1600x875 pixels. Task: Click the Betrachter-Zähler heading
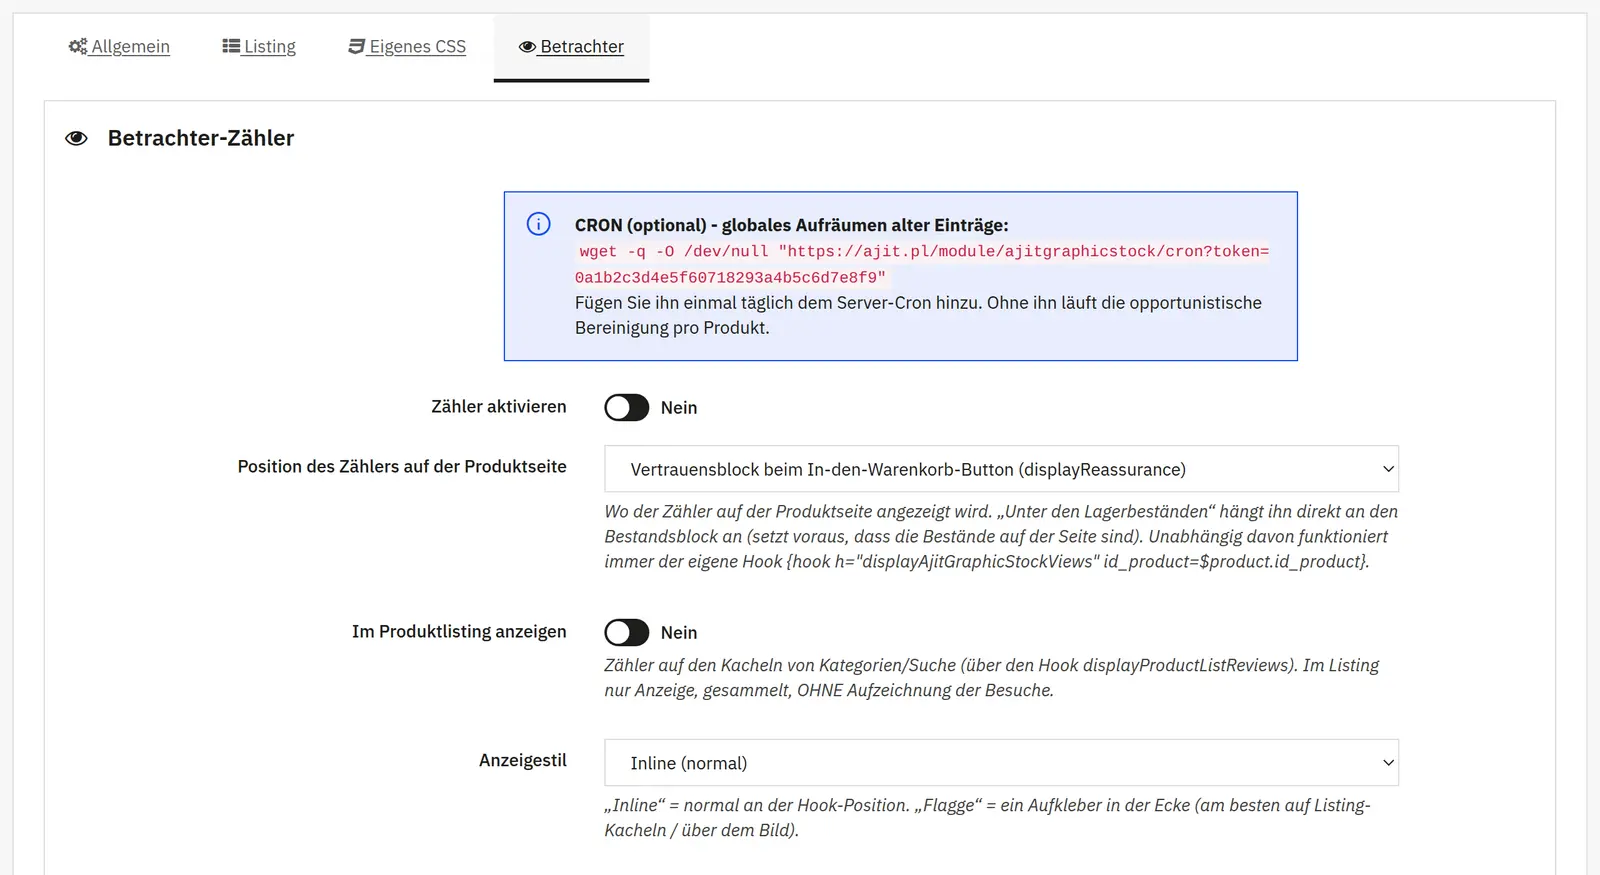(x=201, y=138)
